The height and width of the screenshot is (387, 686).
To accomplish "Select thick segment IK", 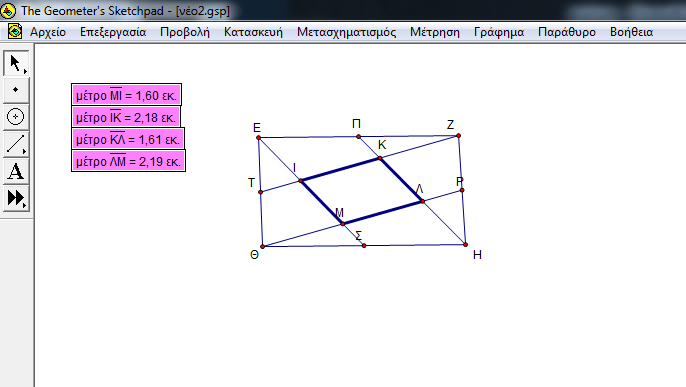I will [x=340, y=170].
